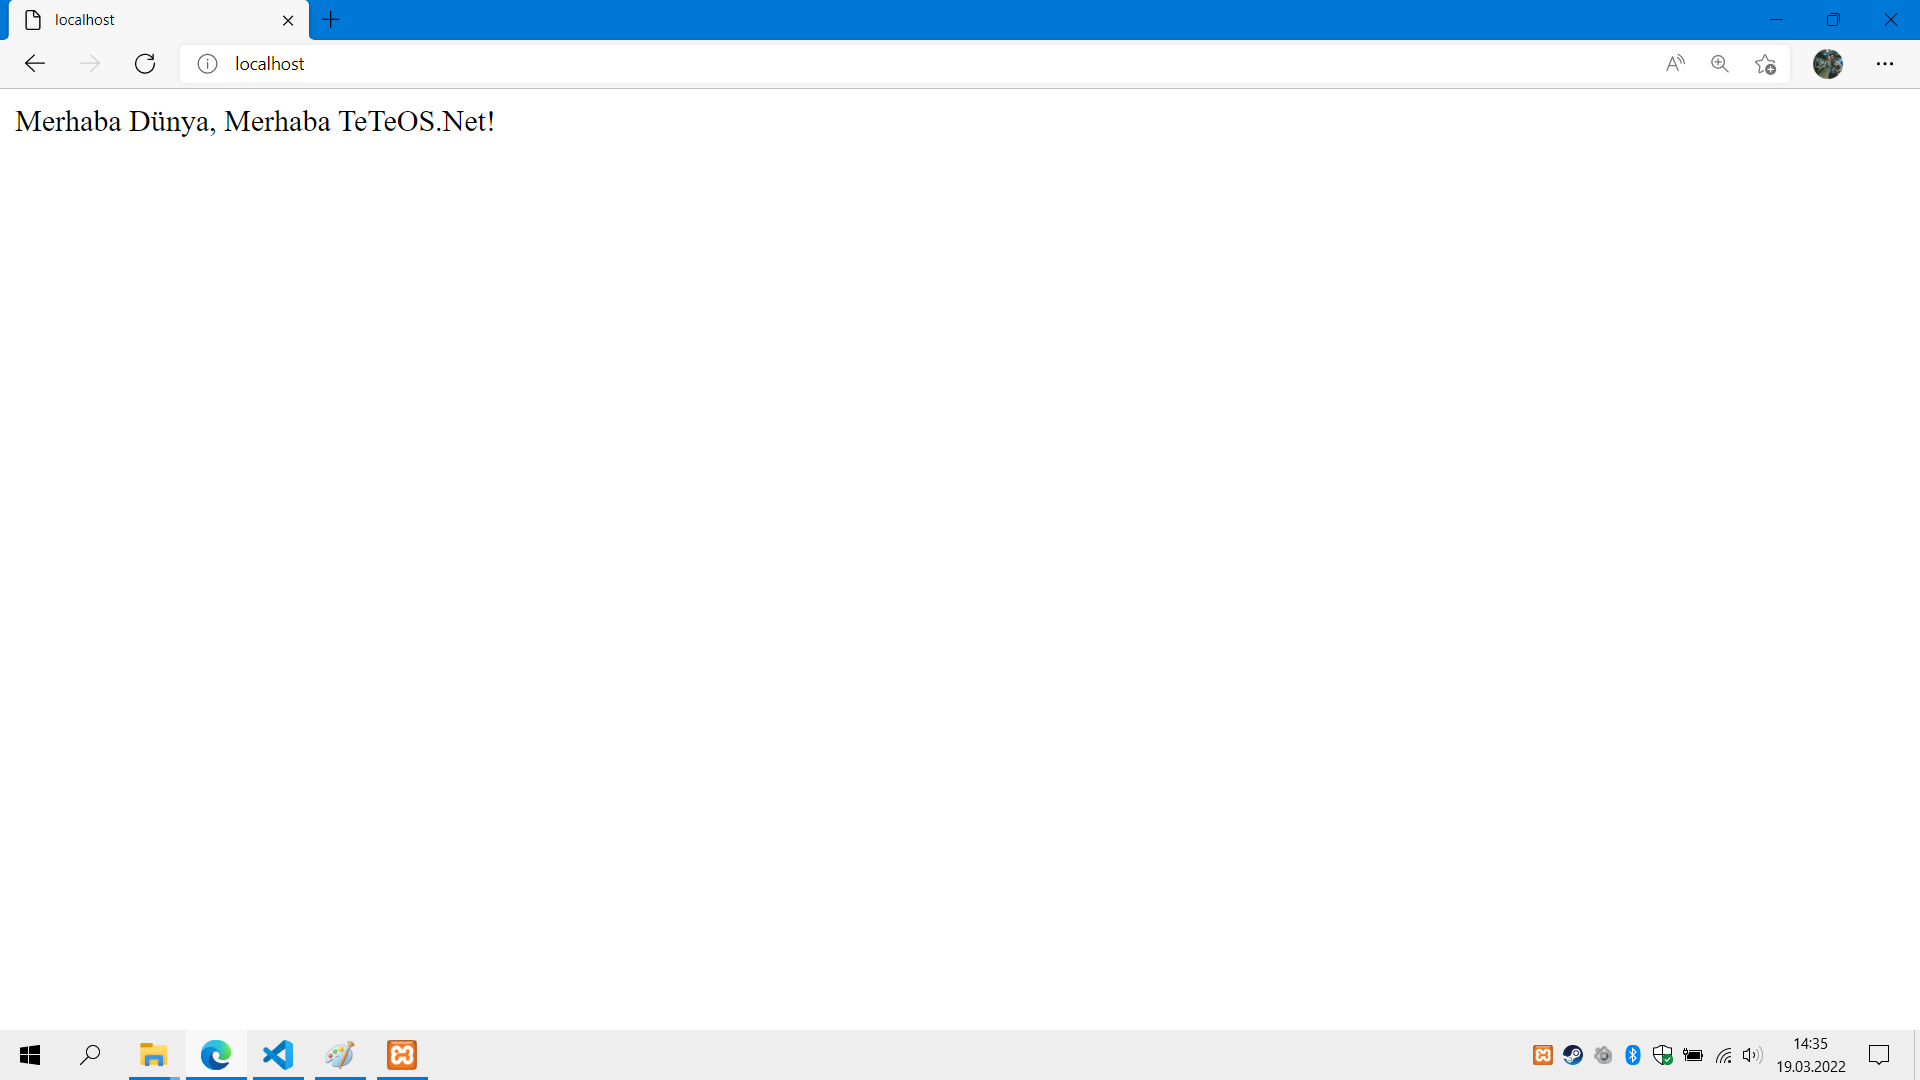Open the notification center

tap(1879, 1055)
